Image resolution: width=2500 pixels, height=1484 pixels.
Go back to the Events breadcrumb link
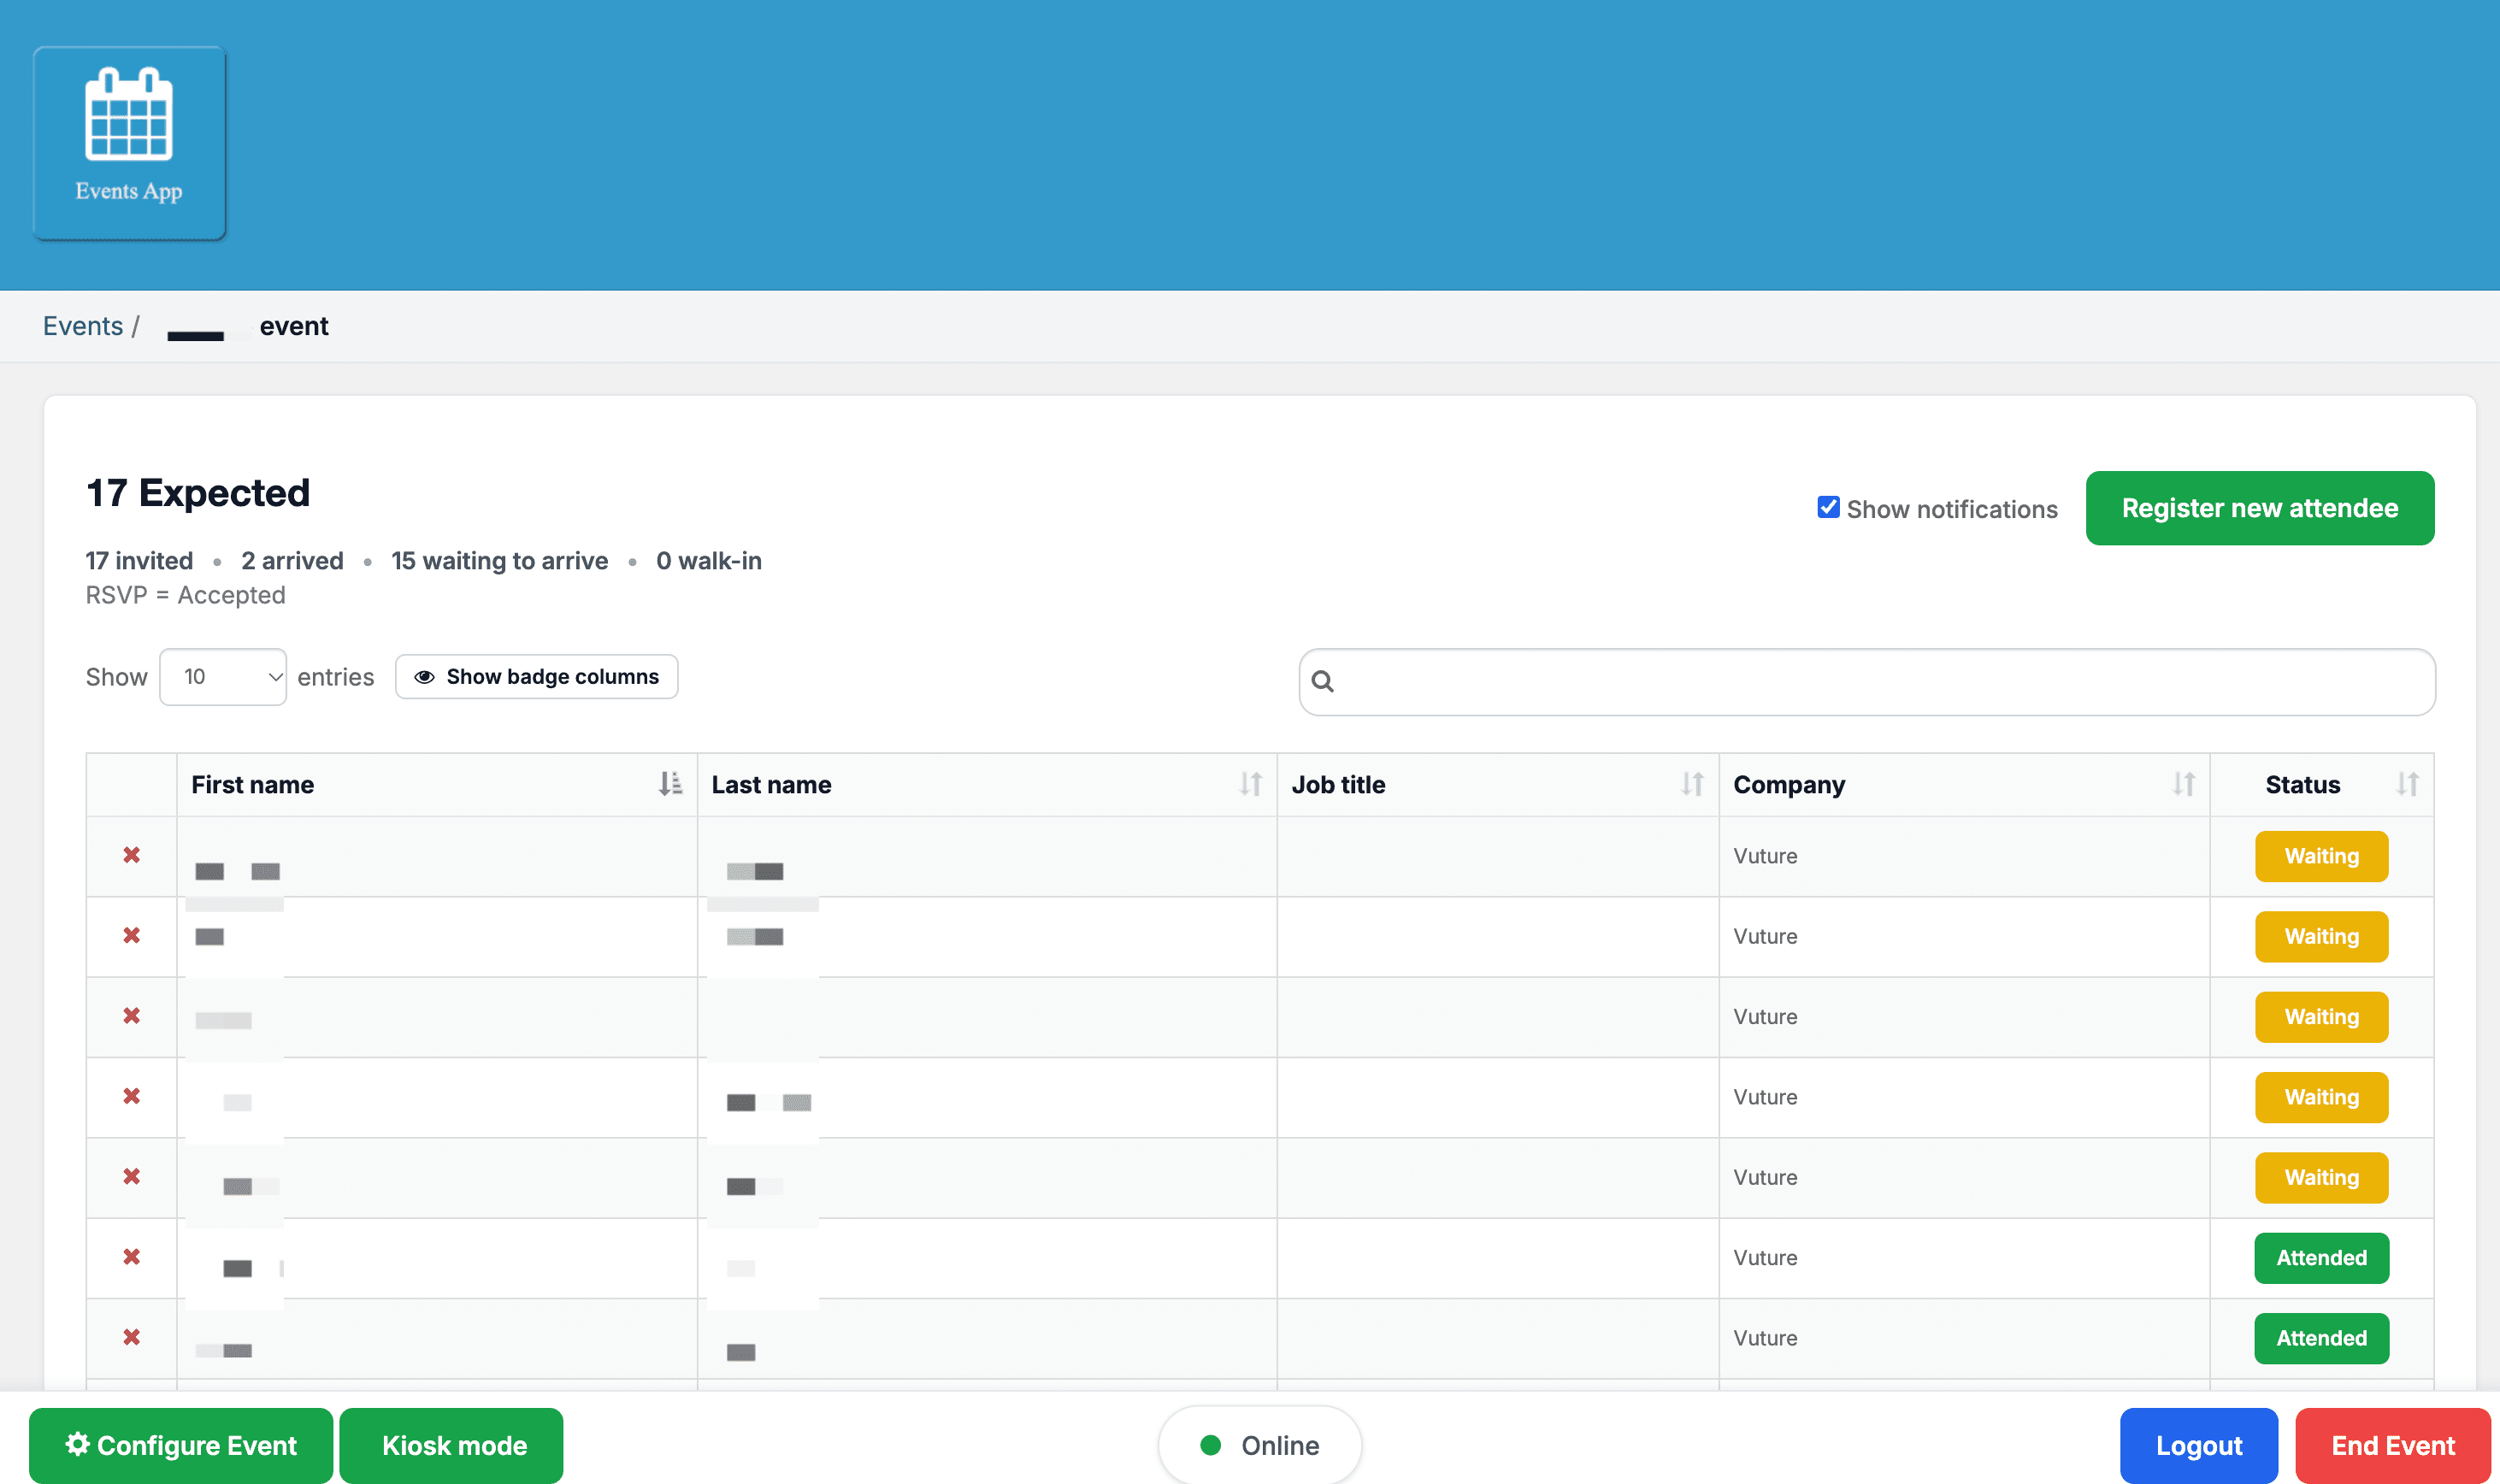point(82,326)
